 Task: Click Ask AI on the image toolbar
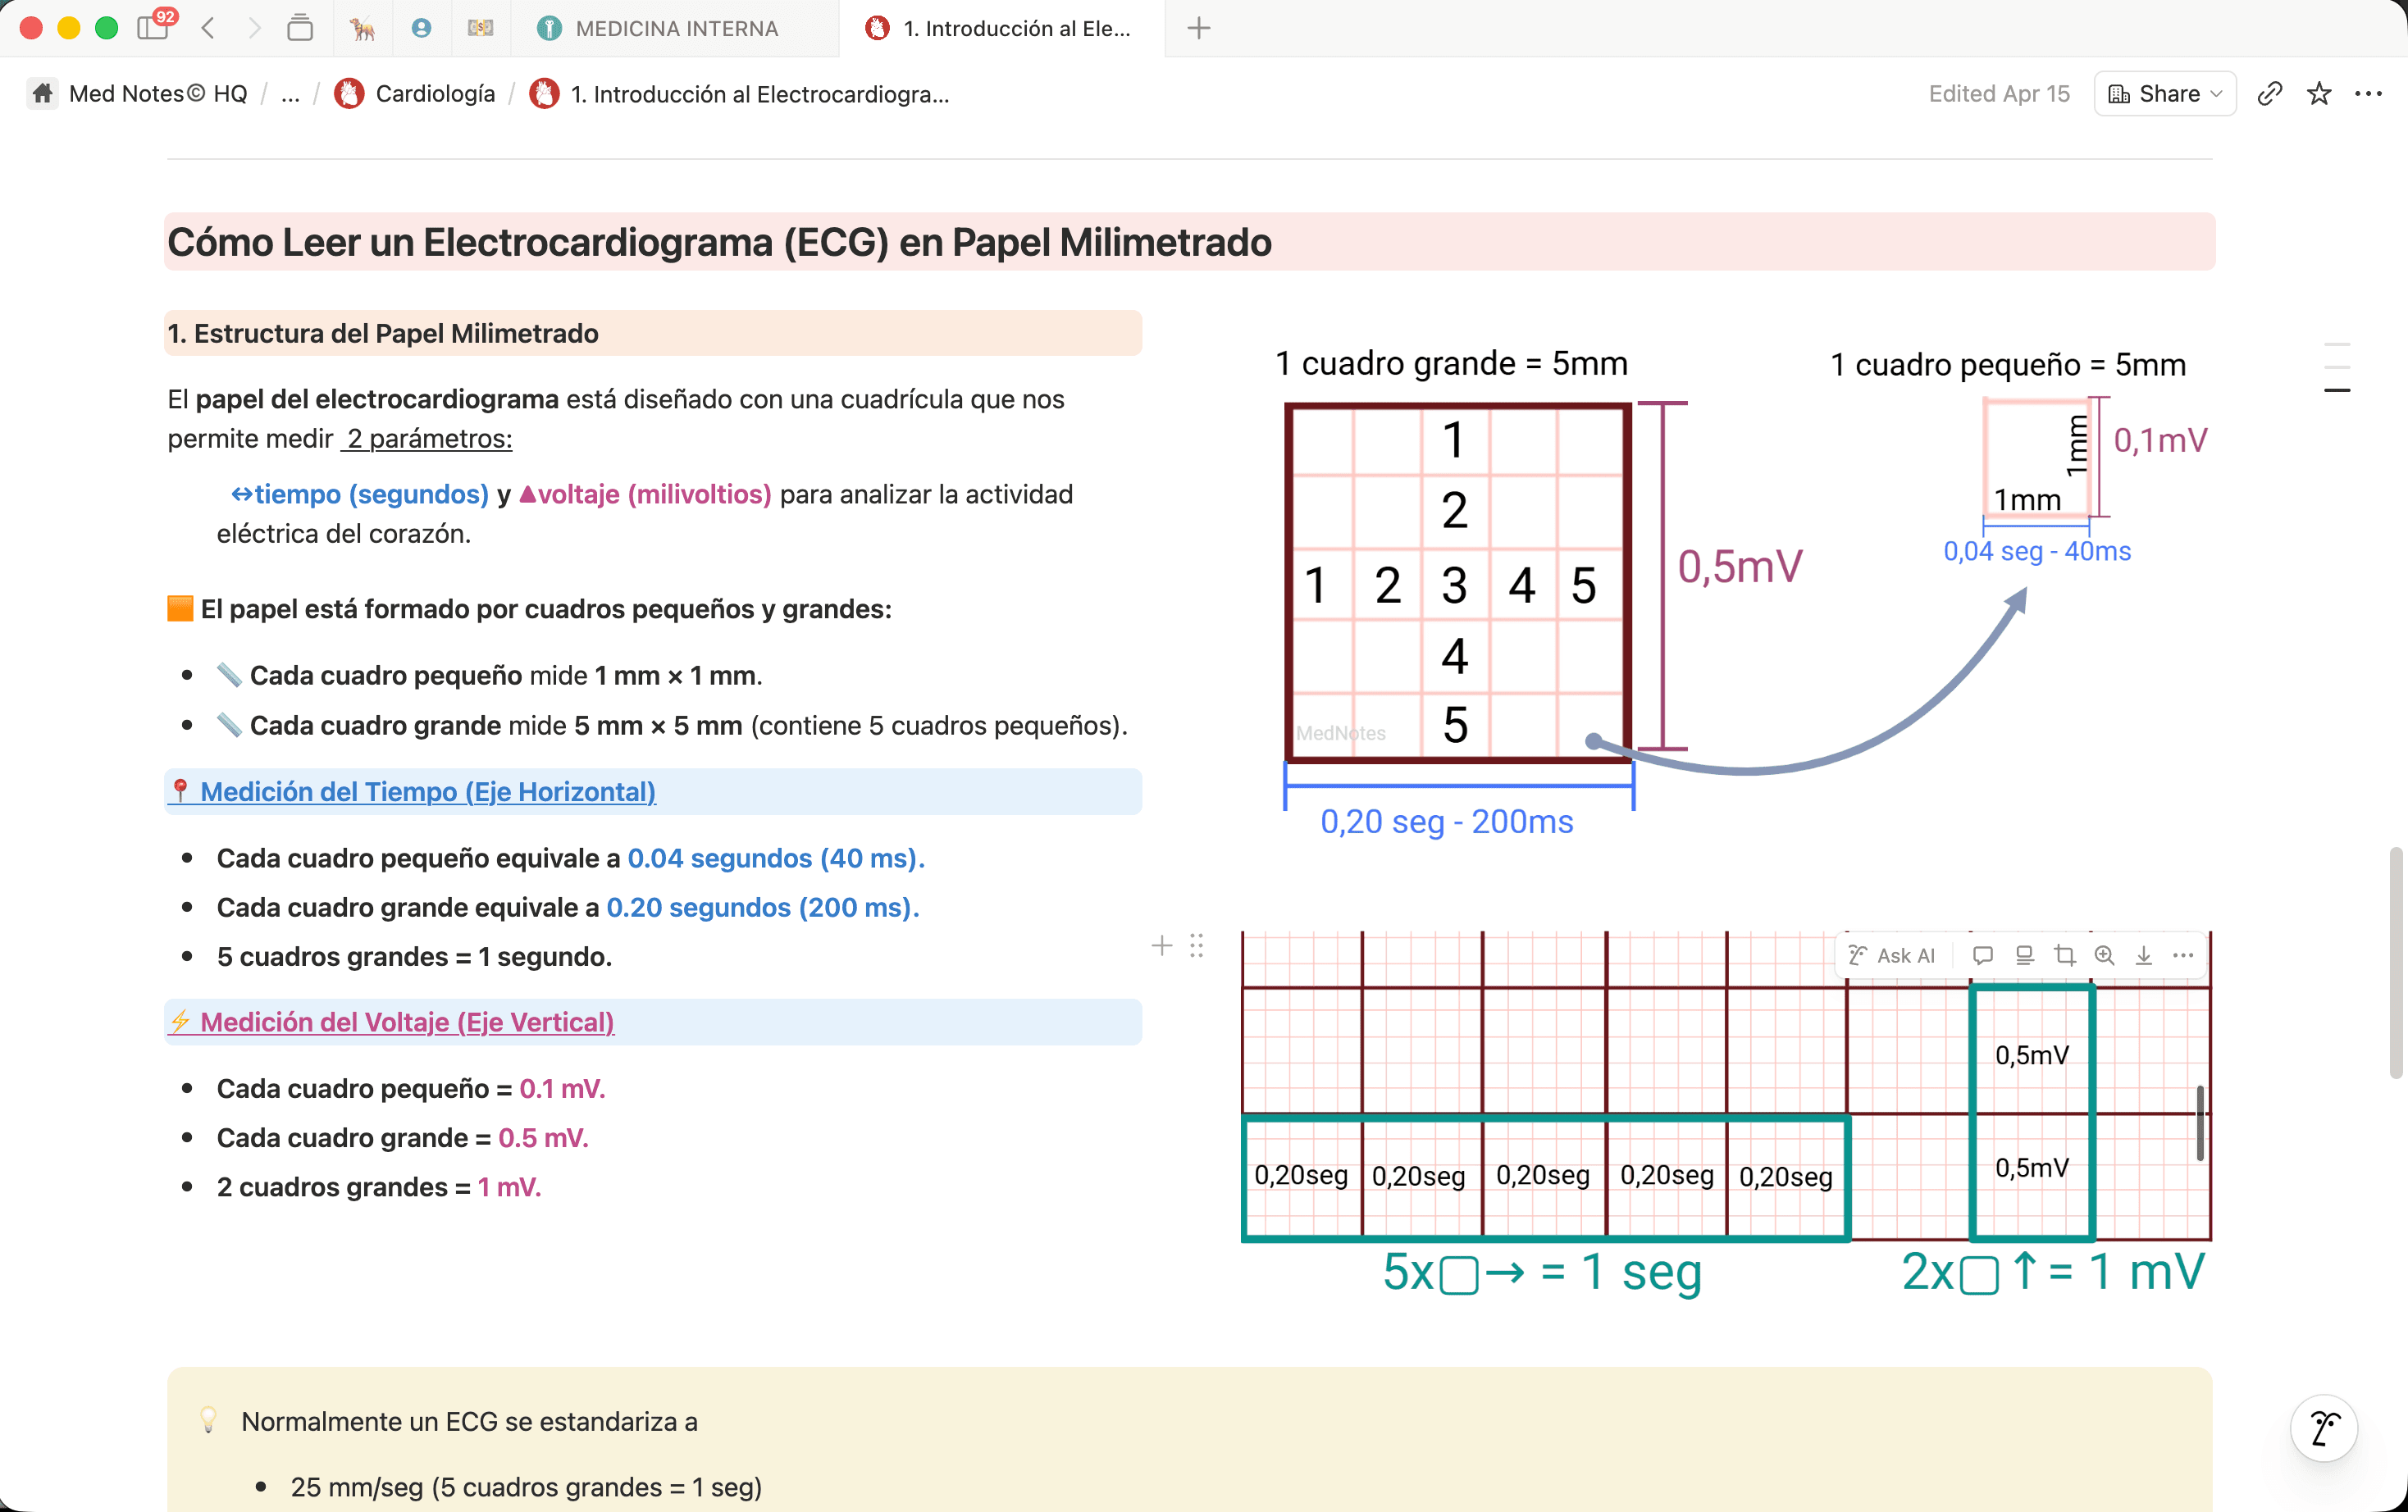tap(1892, 955)
